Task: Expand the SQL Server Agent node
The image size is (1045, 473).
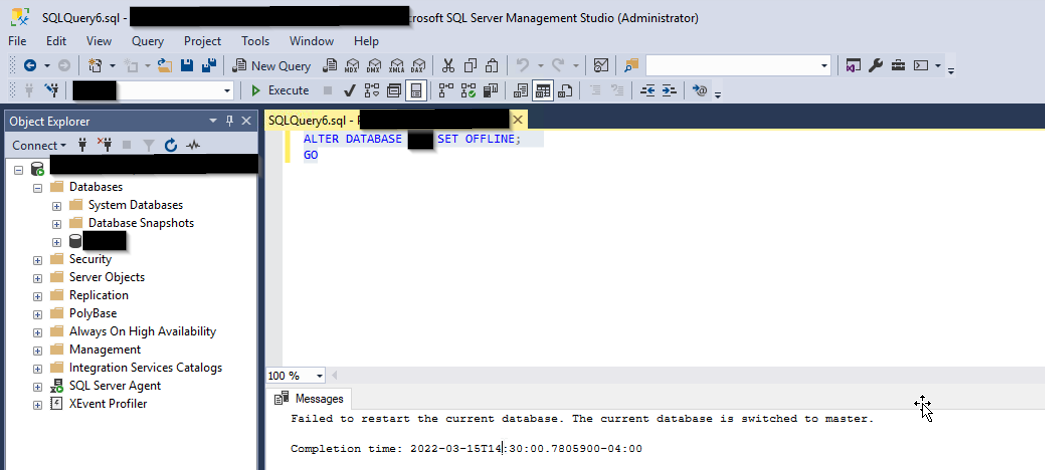Action: point(37,386)
